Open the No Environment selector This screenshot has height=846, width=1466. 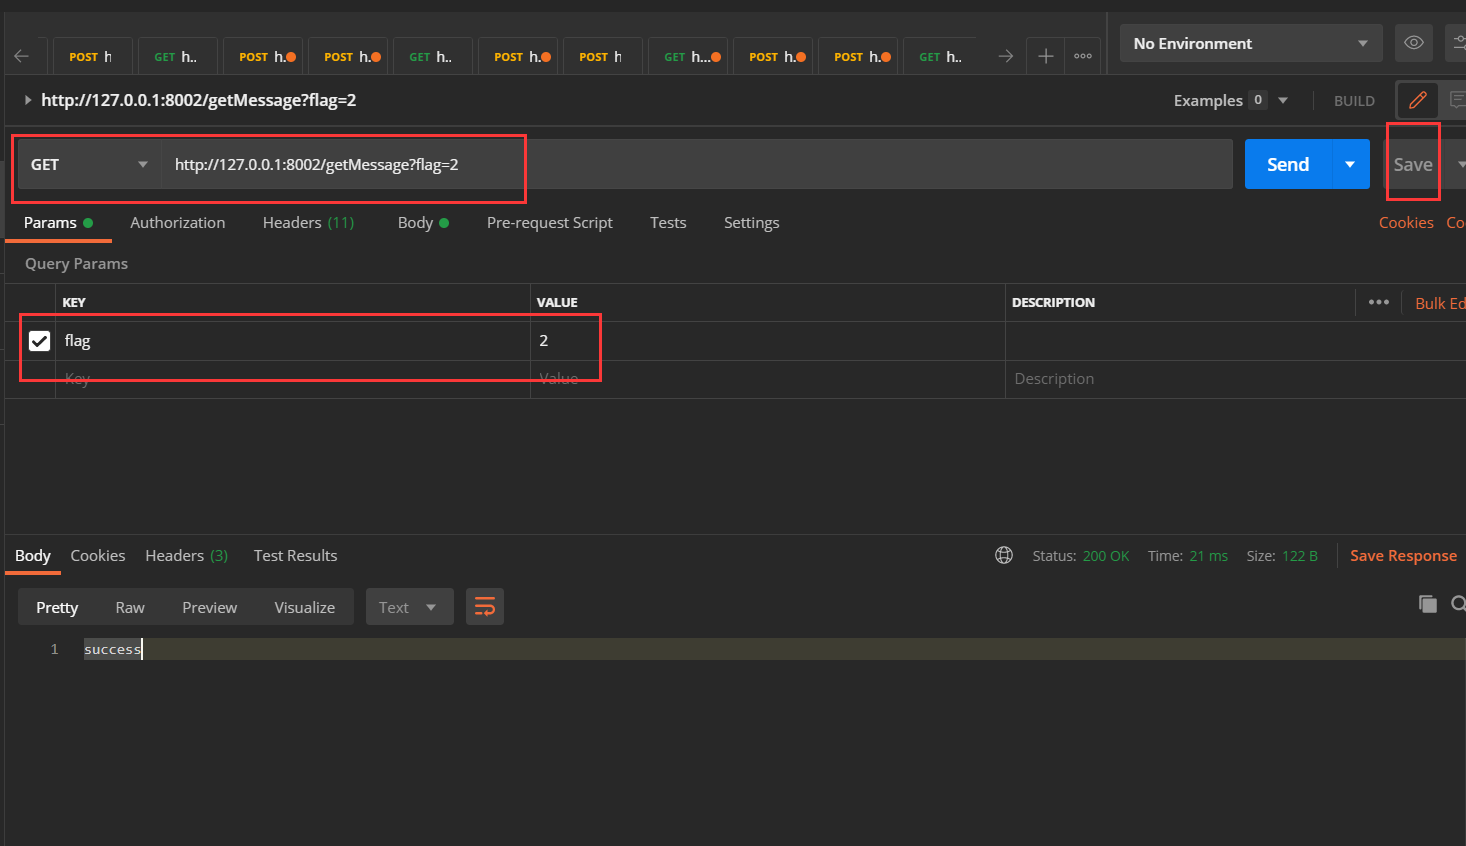point(1250,43)
